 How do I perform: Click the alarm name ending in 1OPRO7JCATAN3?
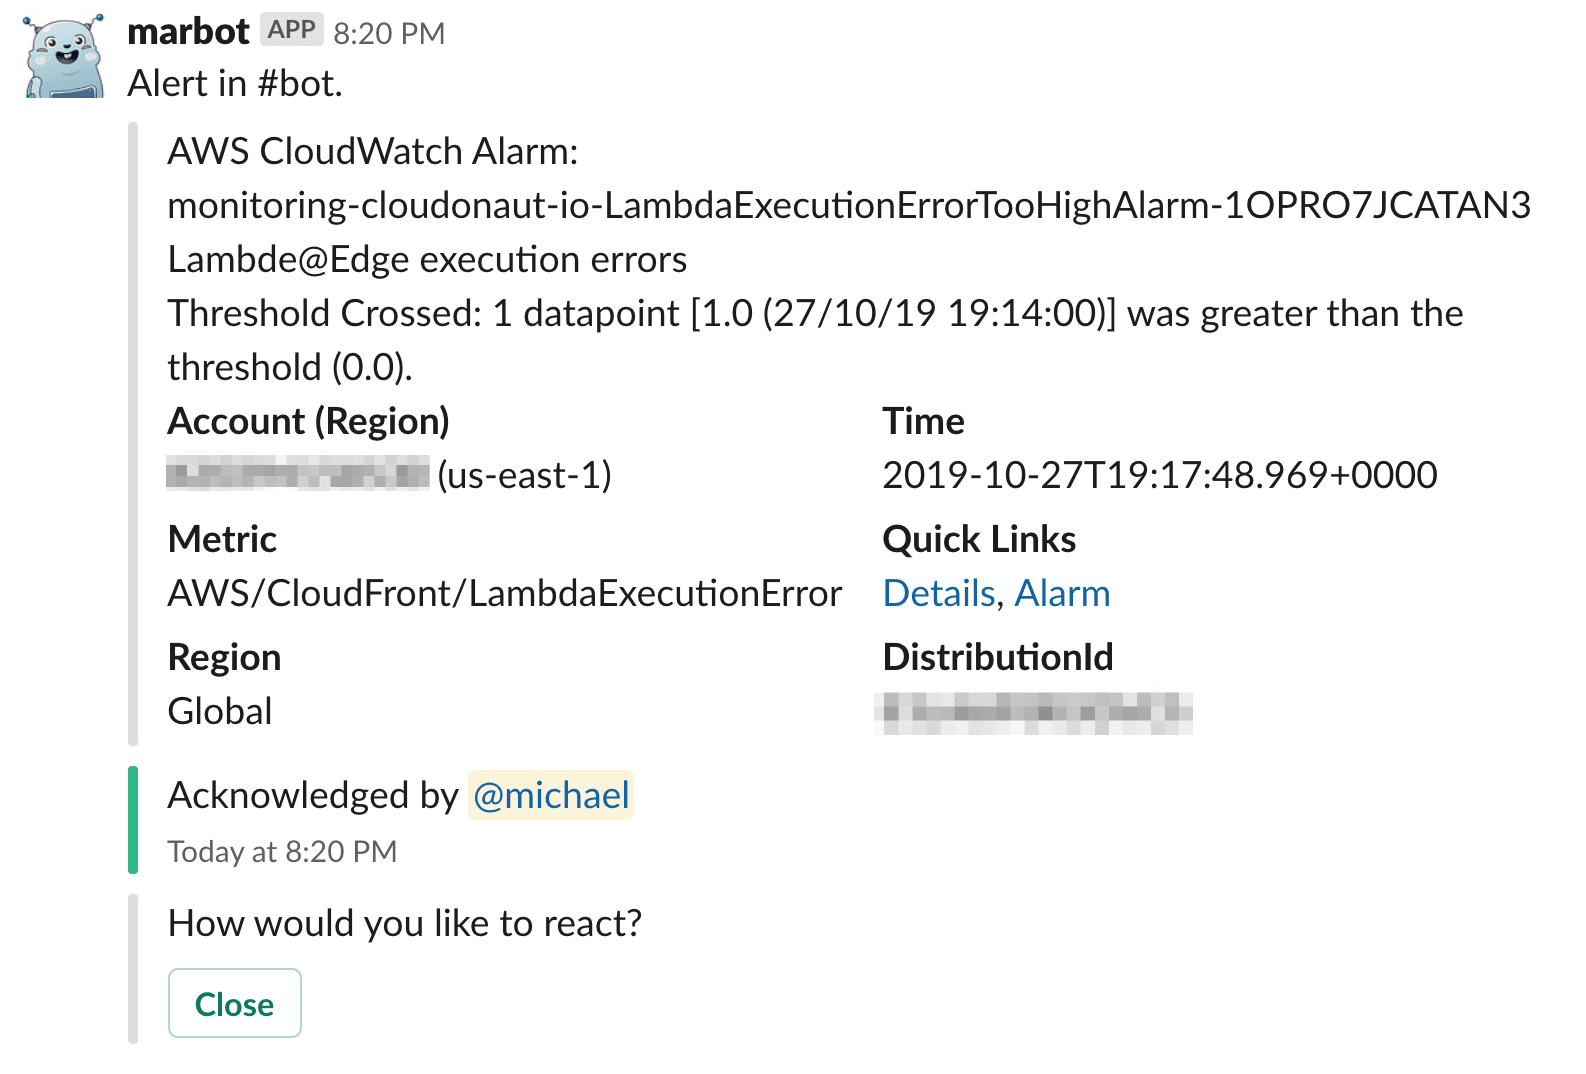pyautogui.click(x=848, y=206)
